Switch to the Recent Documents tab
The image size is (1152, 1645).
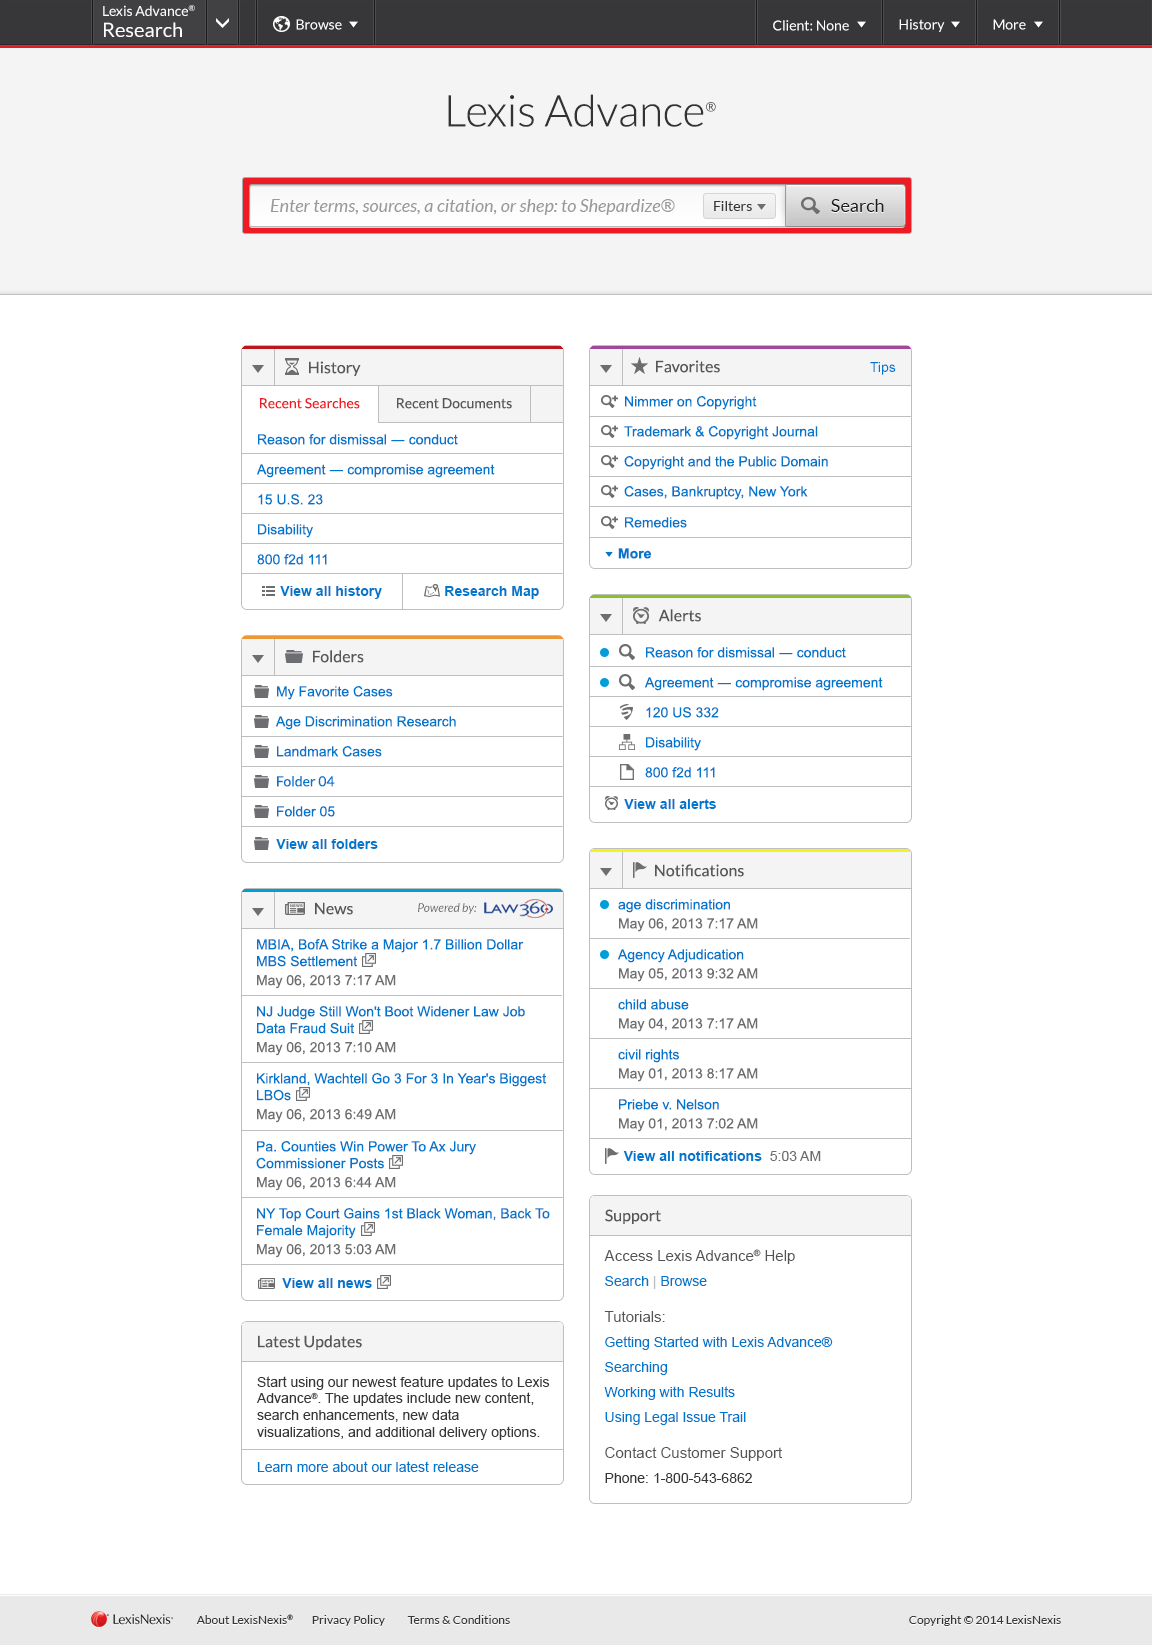(454, 403)
